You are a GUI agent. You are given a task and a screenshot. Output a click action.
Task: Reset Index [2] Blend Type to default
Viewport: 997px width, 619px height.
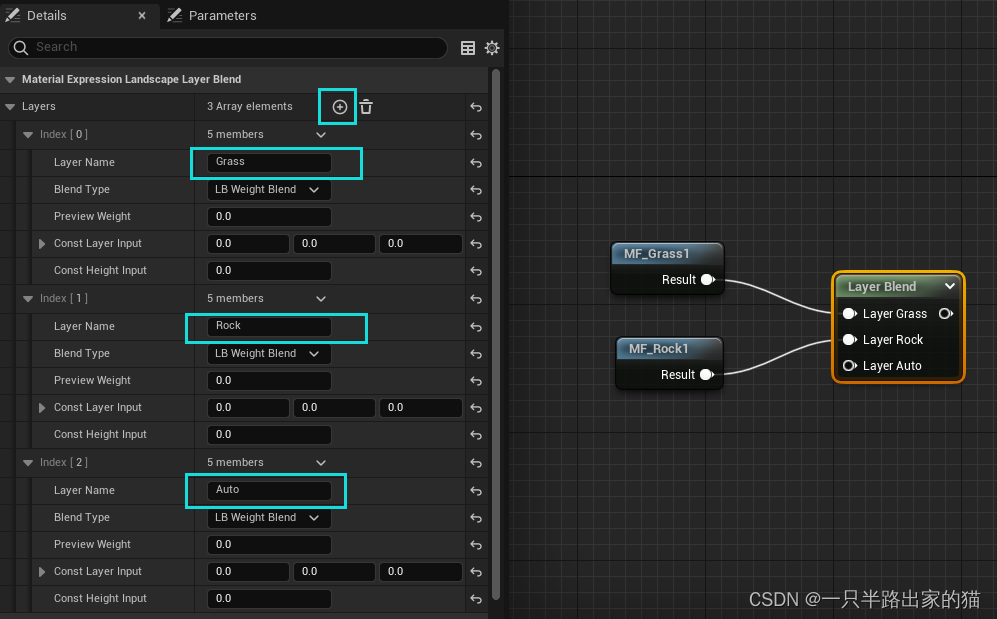476,517
